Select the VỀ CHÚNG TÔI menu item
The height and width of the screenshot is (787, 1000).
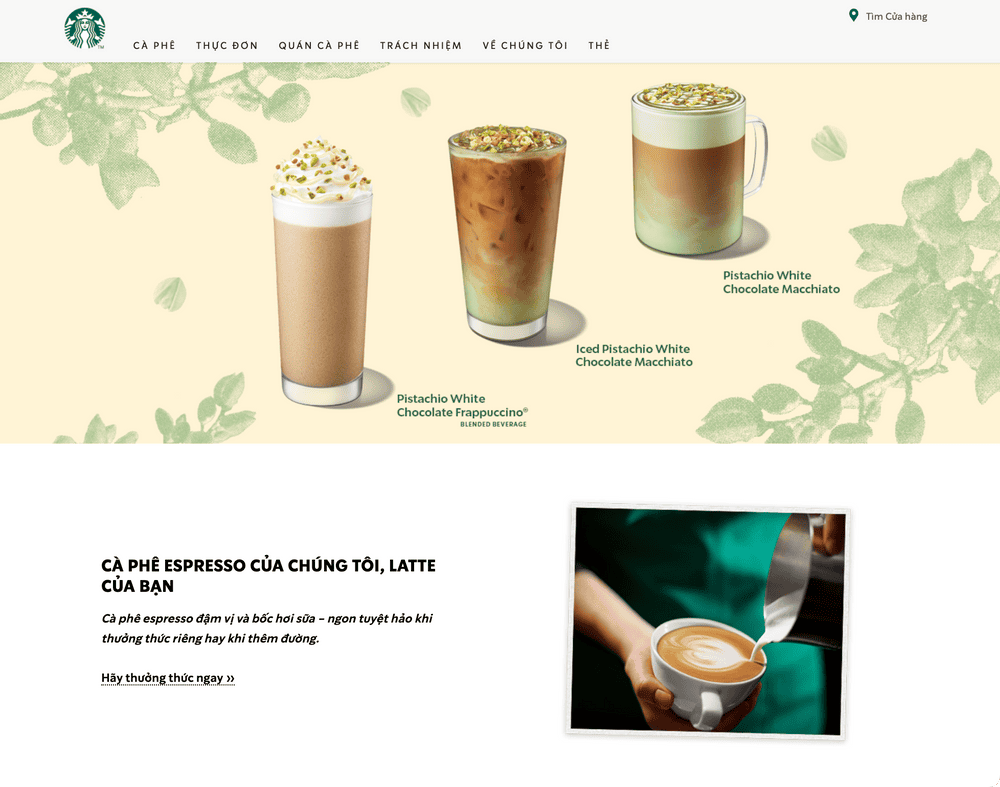tap(525, 45)
